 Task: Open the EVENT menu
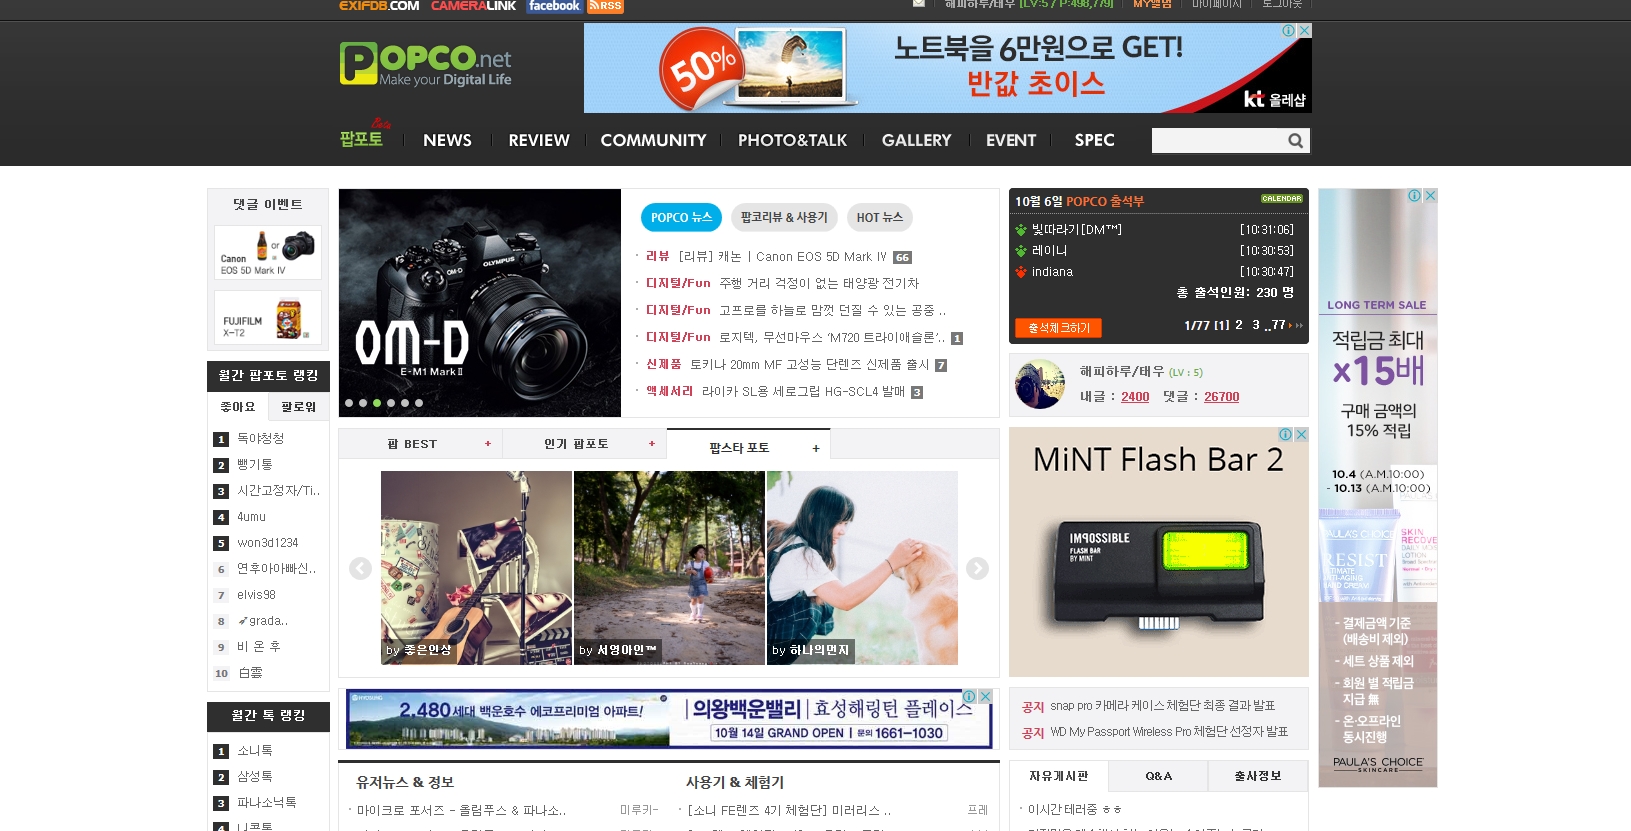(1011, 140)
